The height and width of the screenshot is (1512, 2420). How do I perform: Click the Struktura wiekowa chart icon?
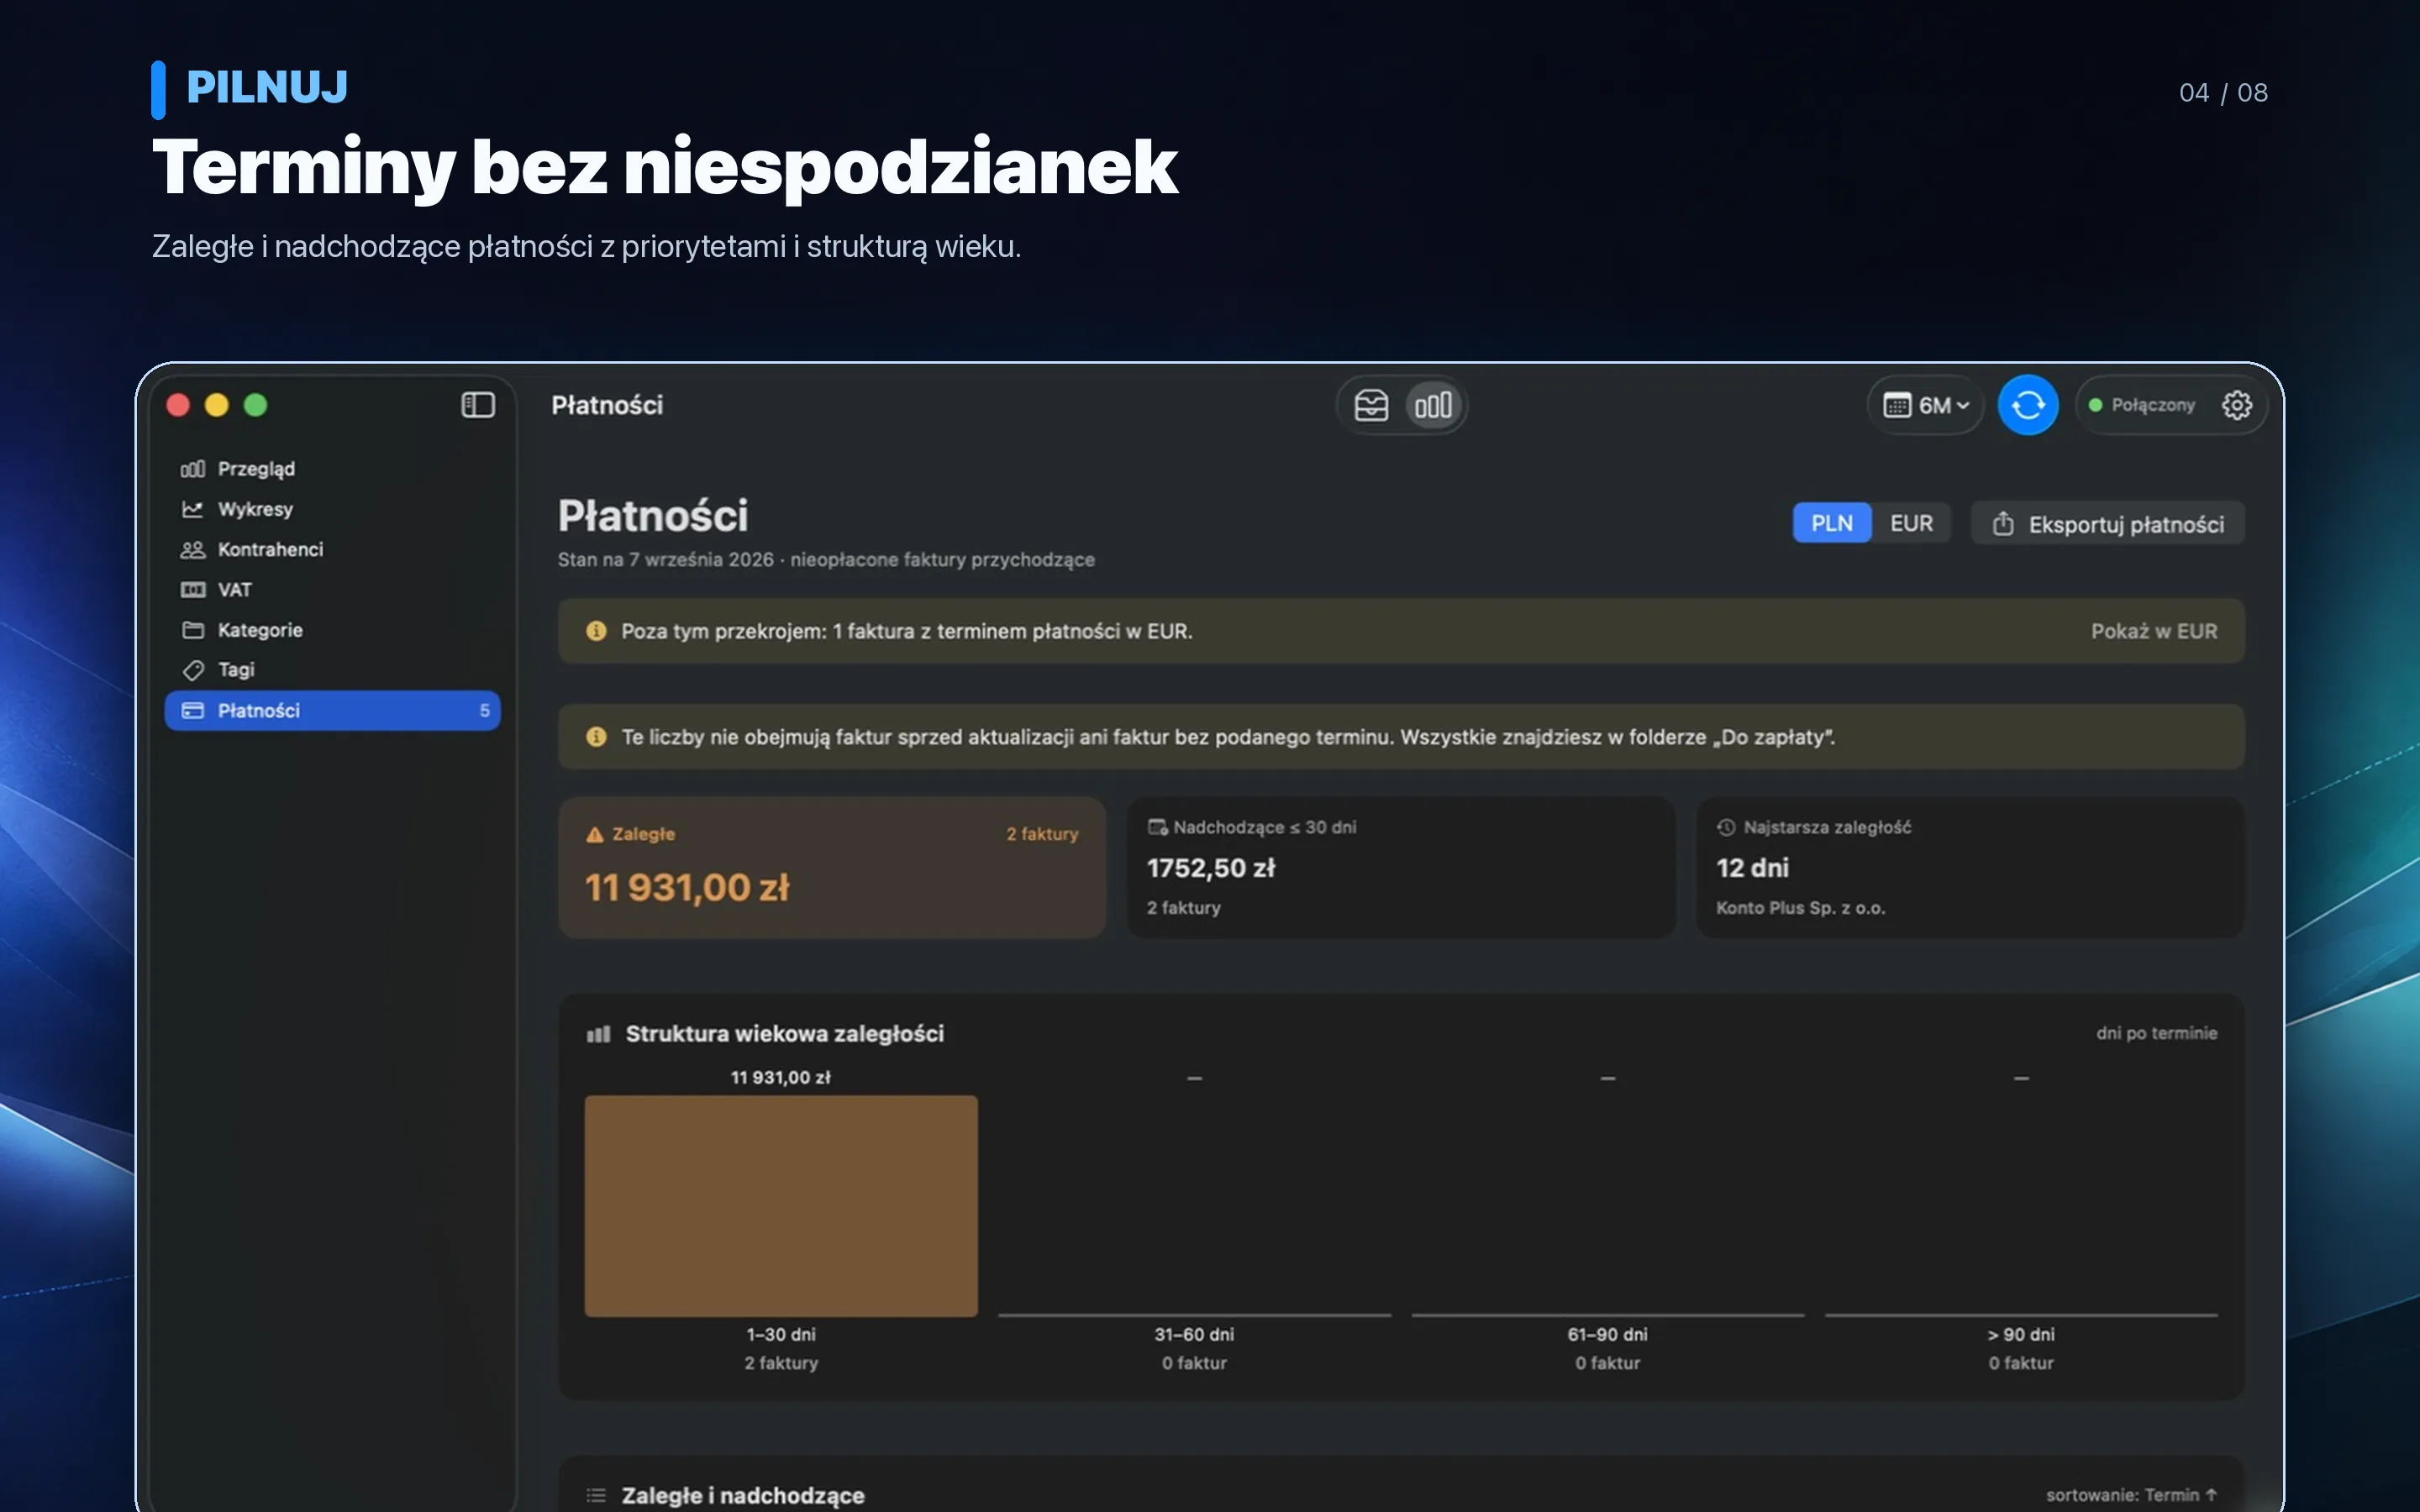[598, 1034]
